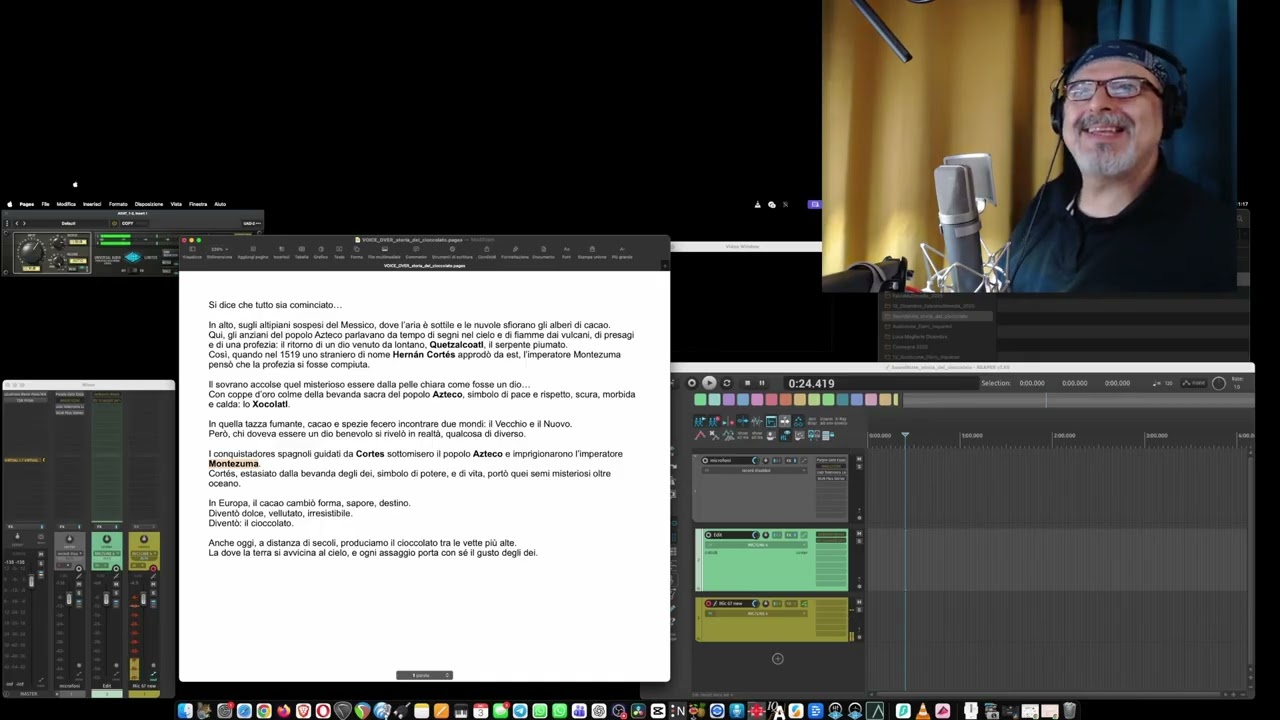Open the microfoni track 'record disabled' input dropdown
Image resolution: width=1280 pixels, height=720 pixels.
(755, 470)
